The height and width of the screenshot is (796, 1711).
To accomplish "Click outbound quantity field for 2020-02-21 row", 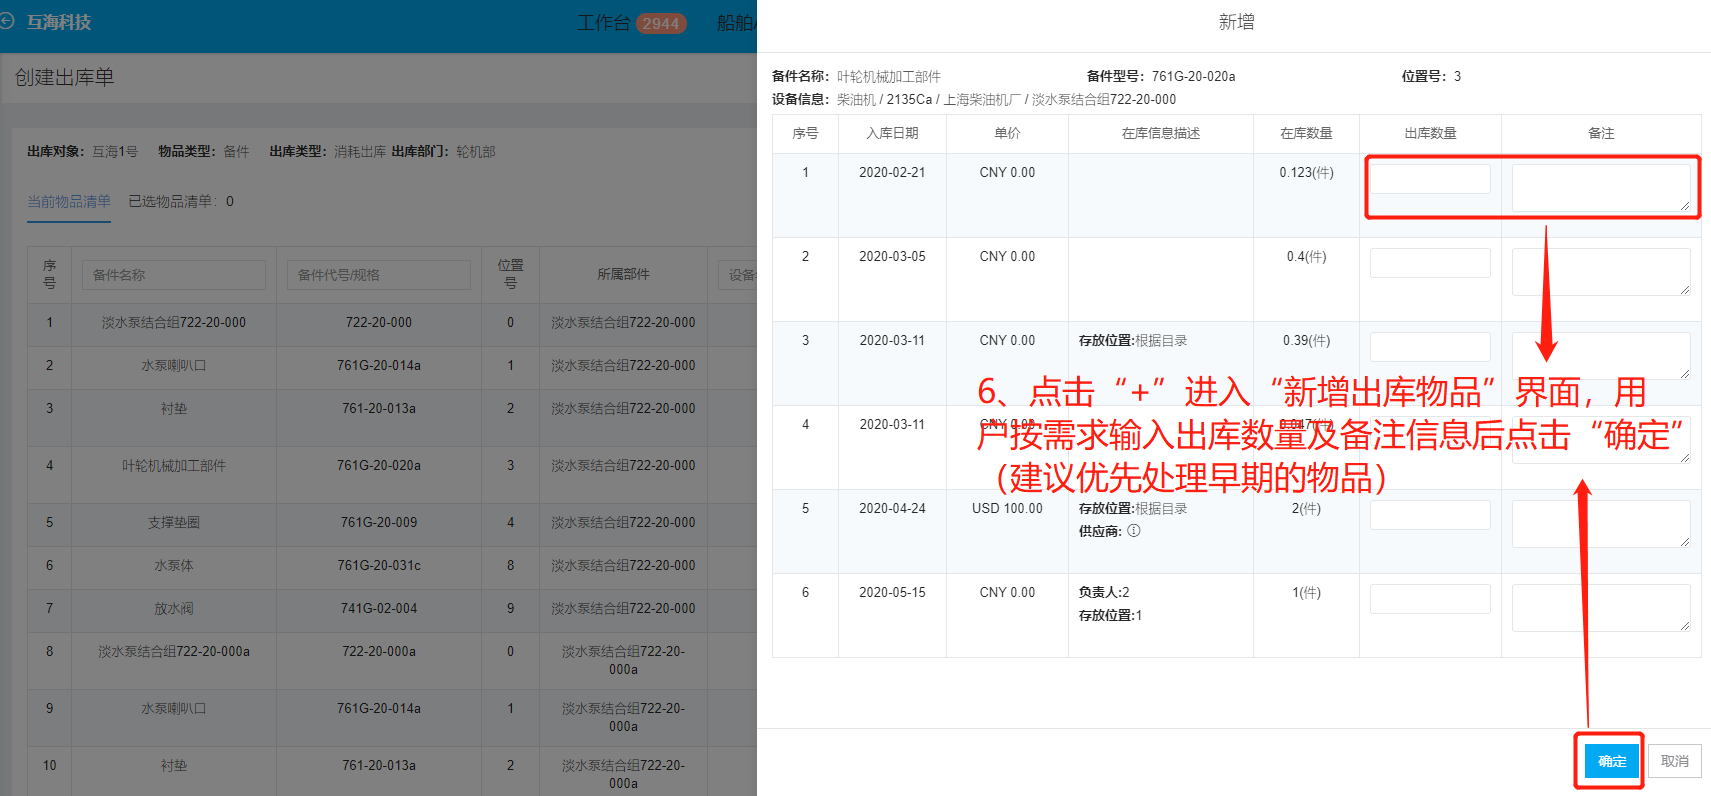I will [x=1430, y=179].
